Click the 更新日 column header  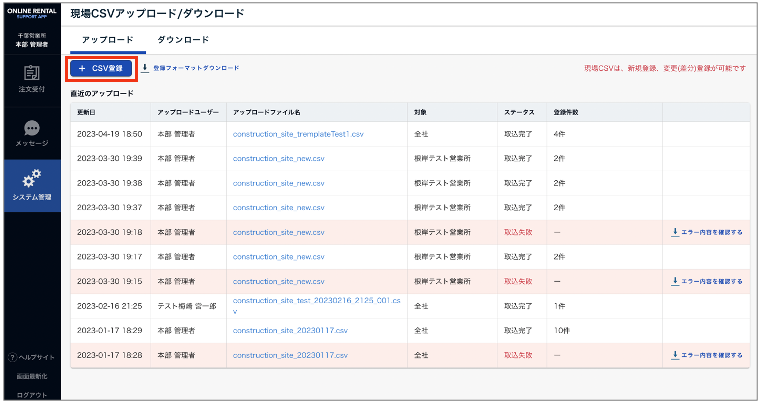pos(87,112)
